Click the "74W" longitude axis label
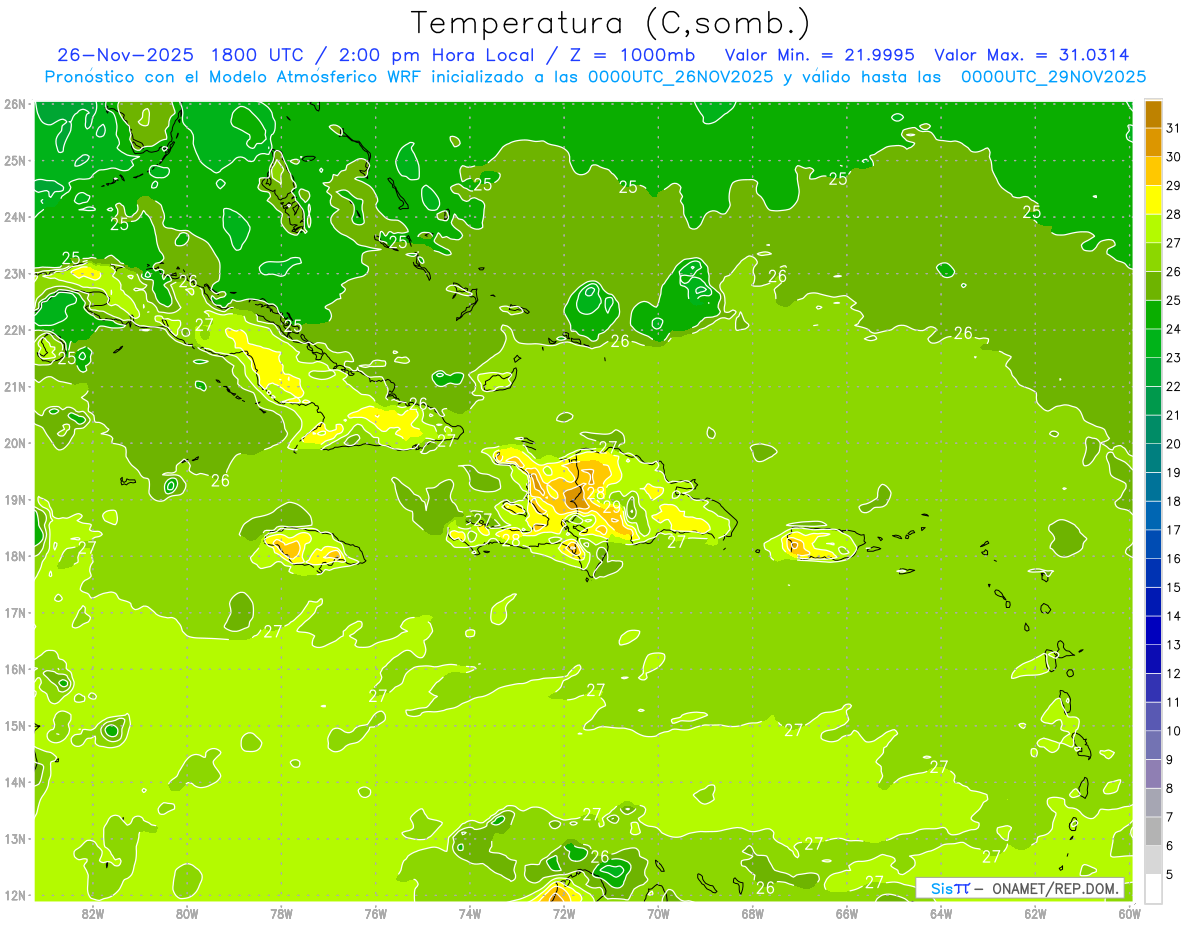The image size is (1200, 927). [470, 913]
